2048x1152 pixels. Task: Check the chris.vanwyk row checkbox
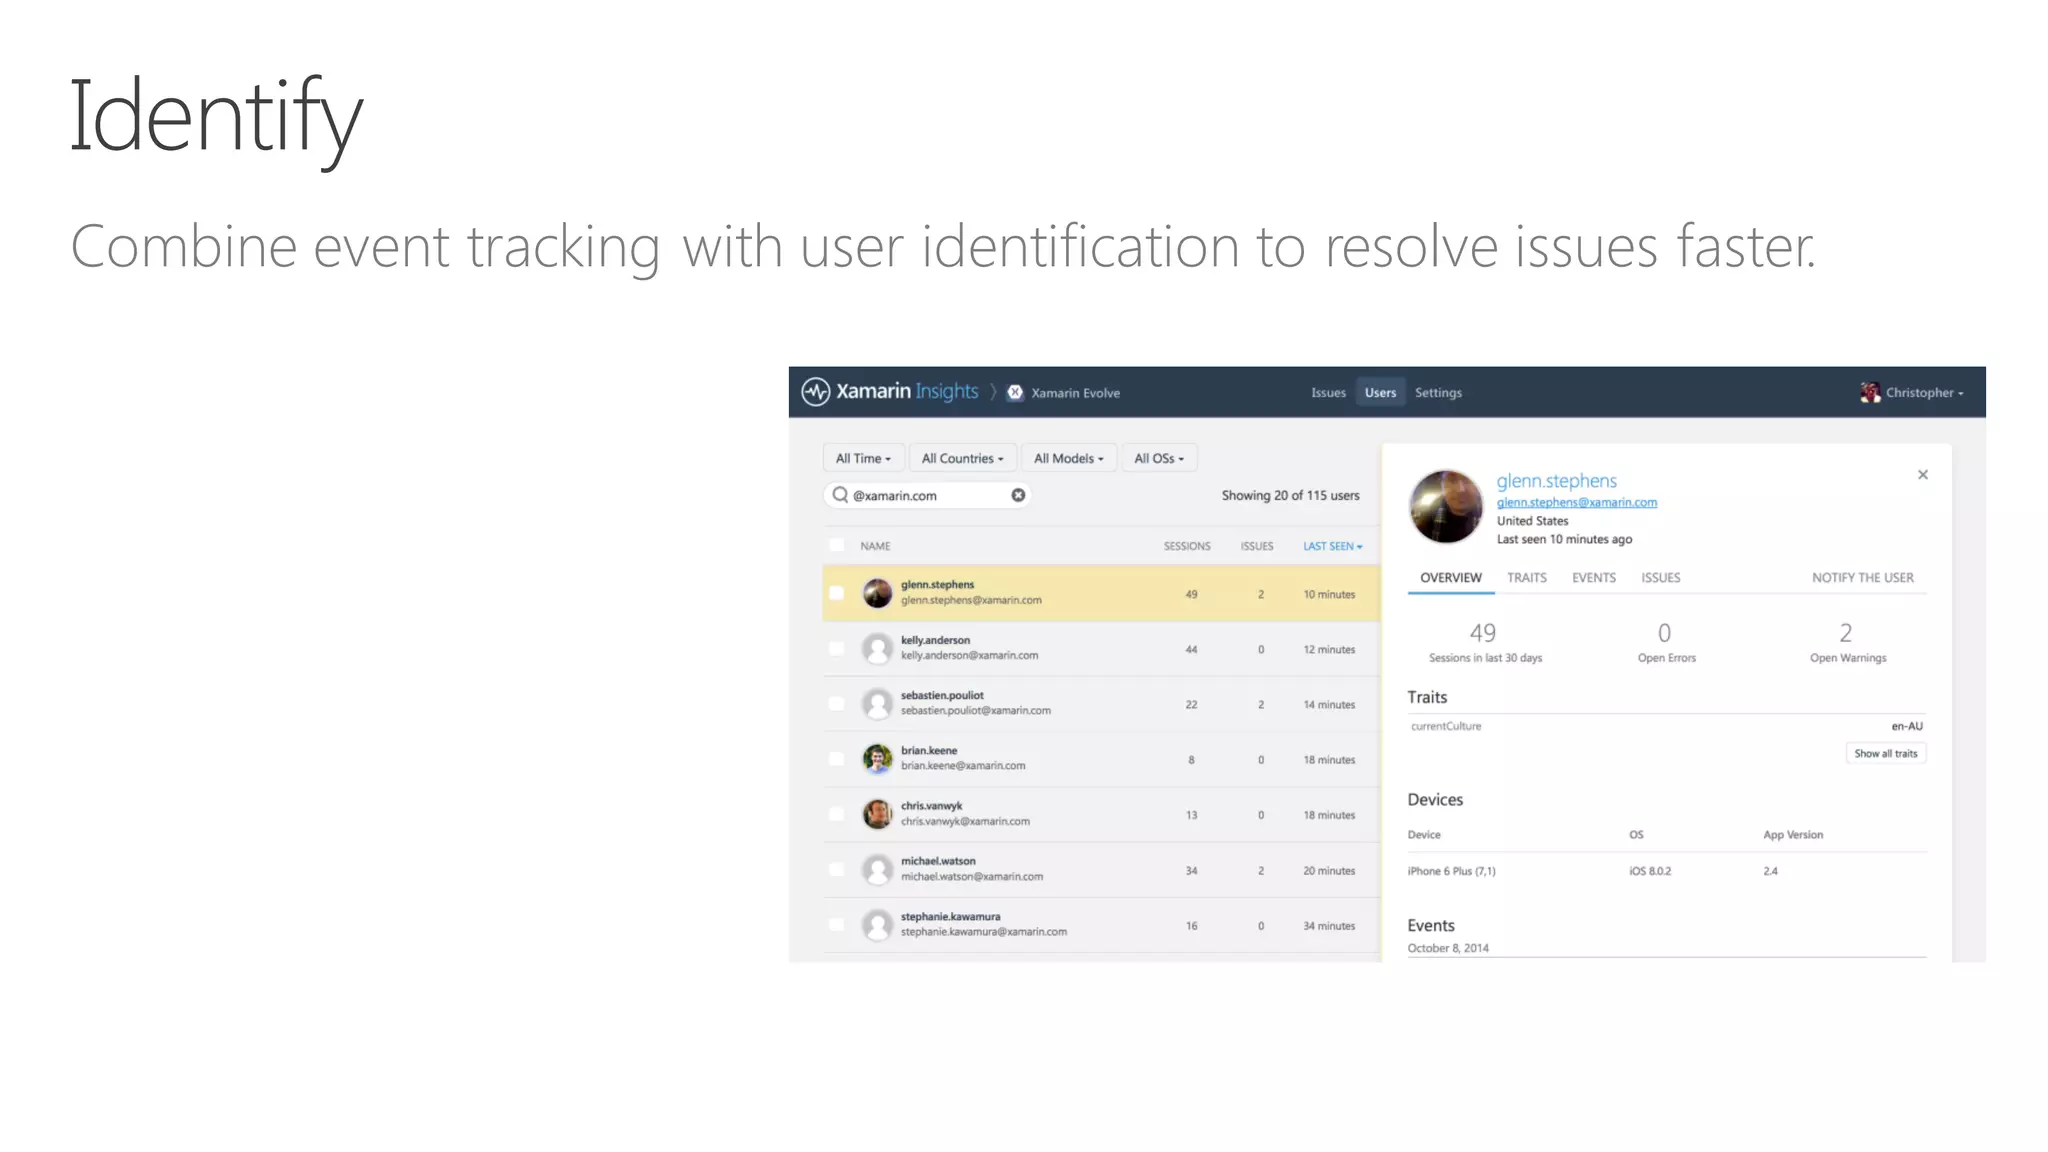(x=836, y=814)
